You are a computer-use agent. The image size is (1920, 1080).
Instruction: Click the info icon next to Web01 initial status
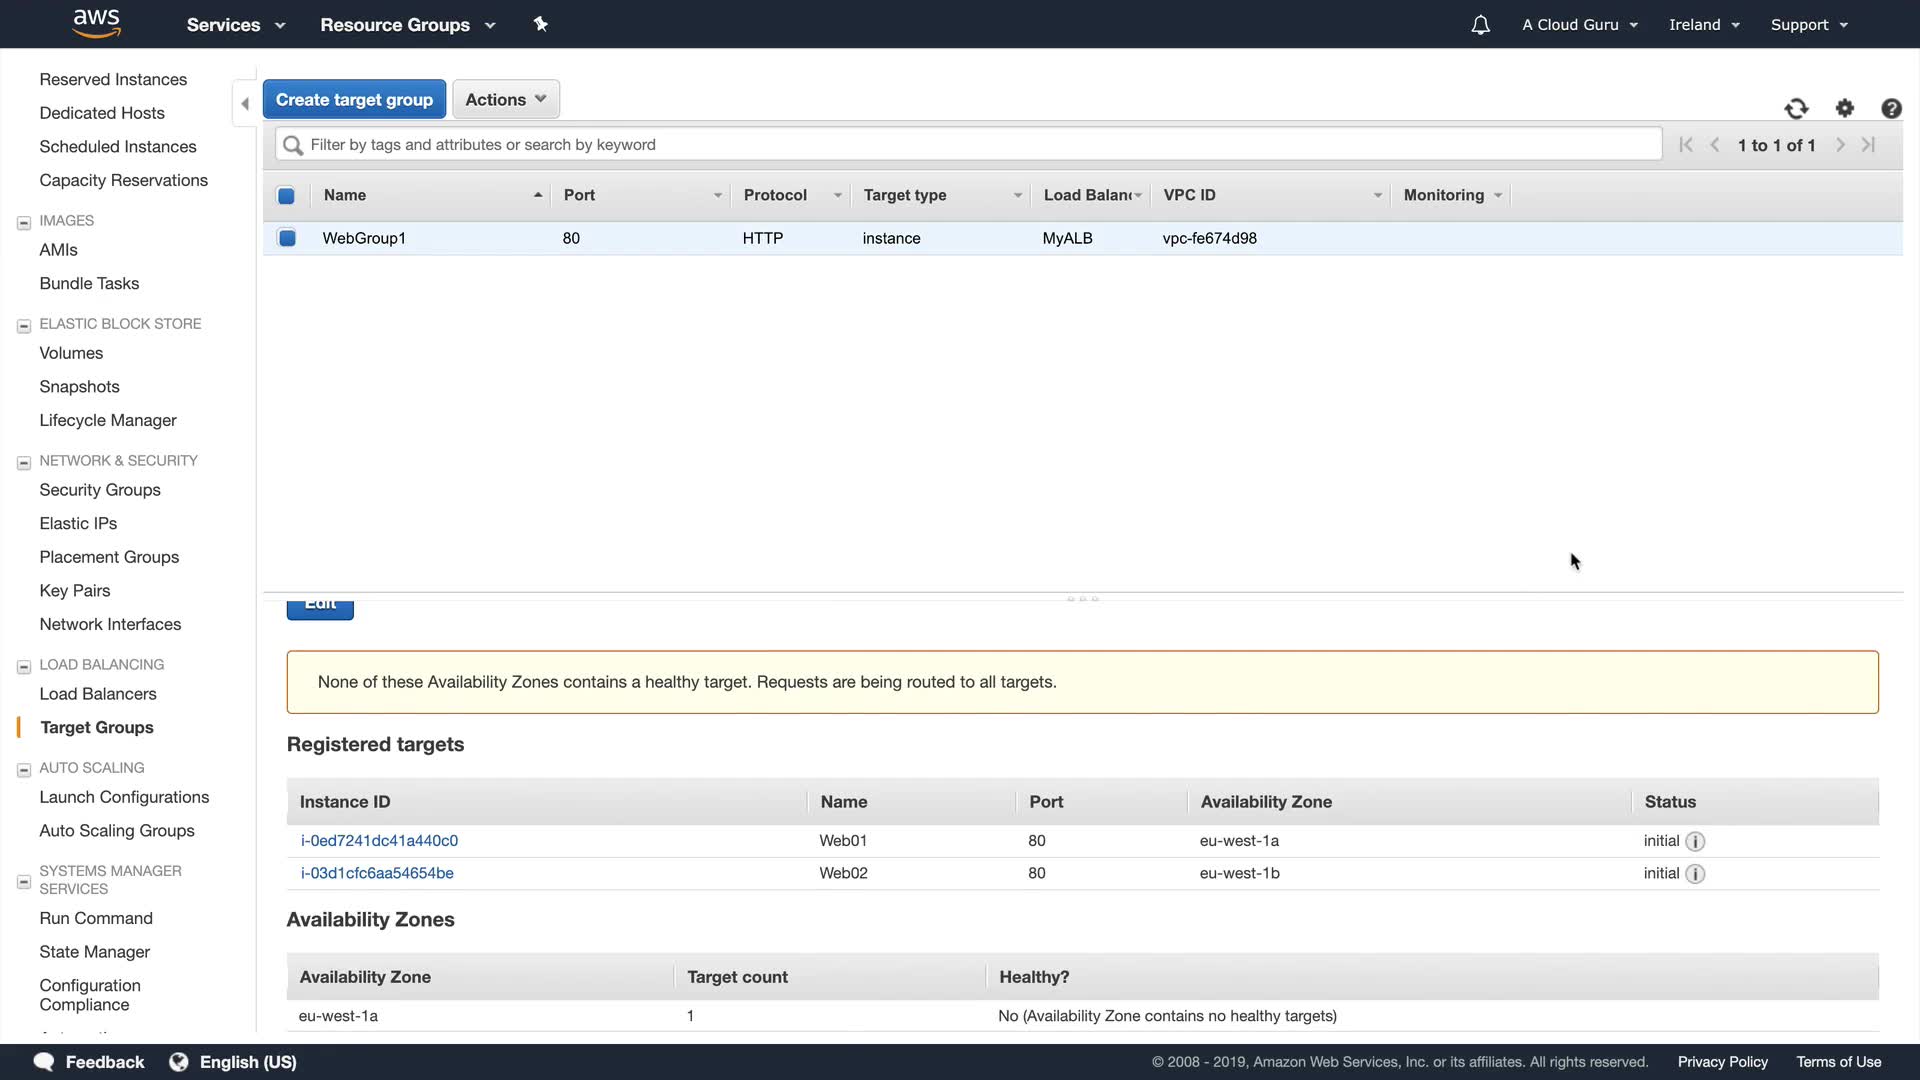[x=1695, y=841]
